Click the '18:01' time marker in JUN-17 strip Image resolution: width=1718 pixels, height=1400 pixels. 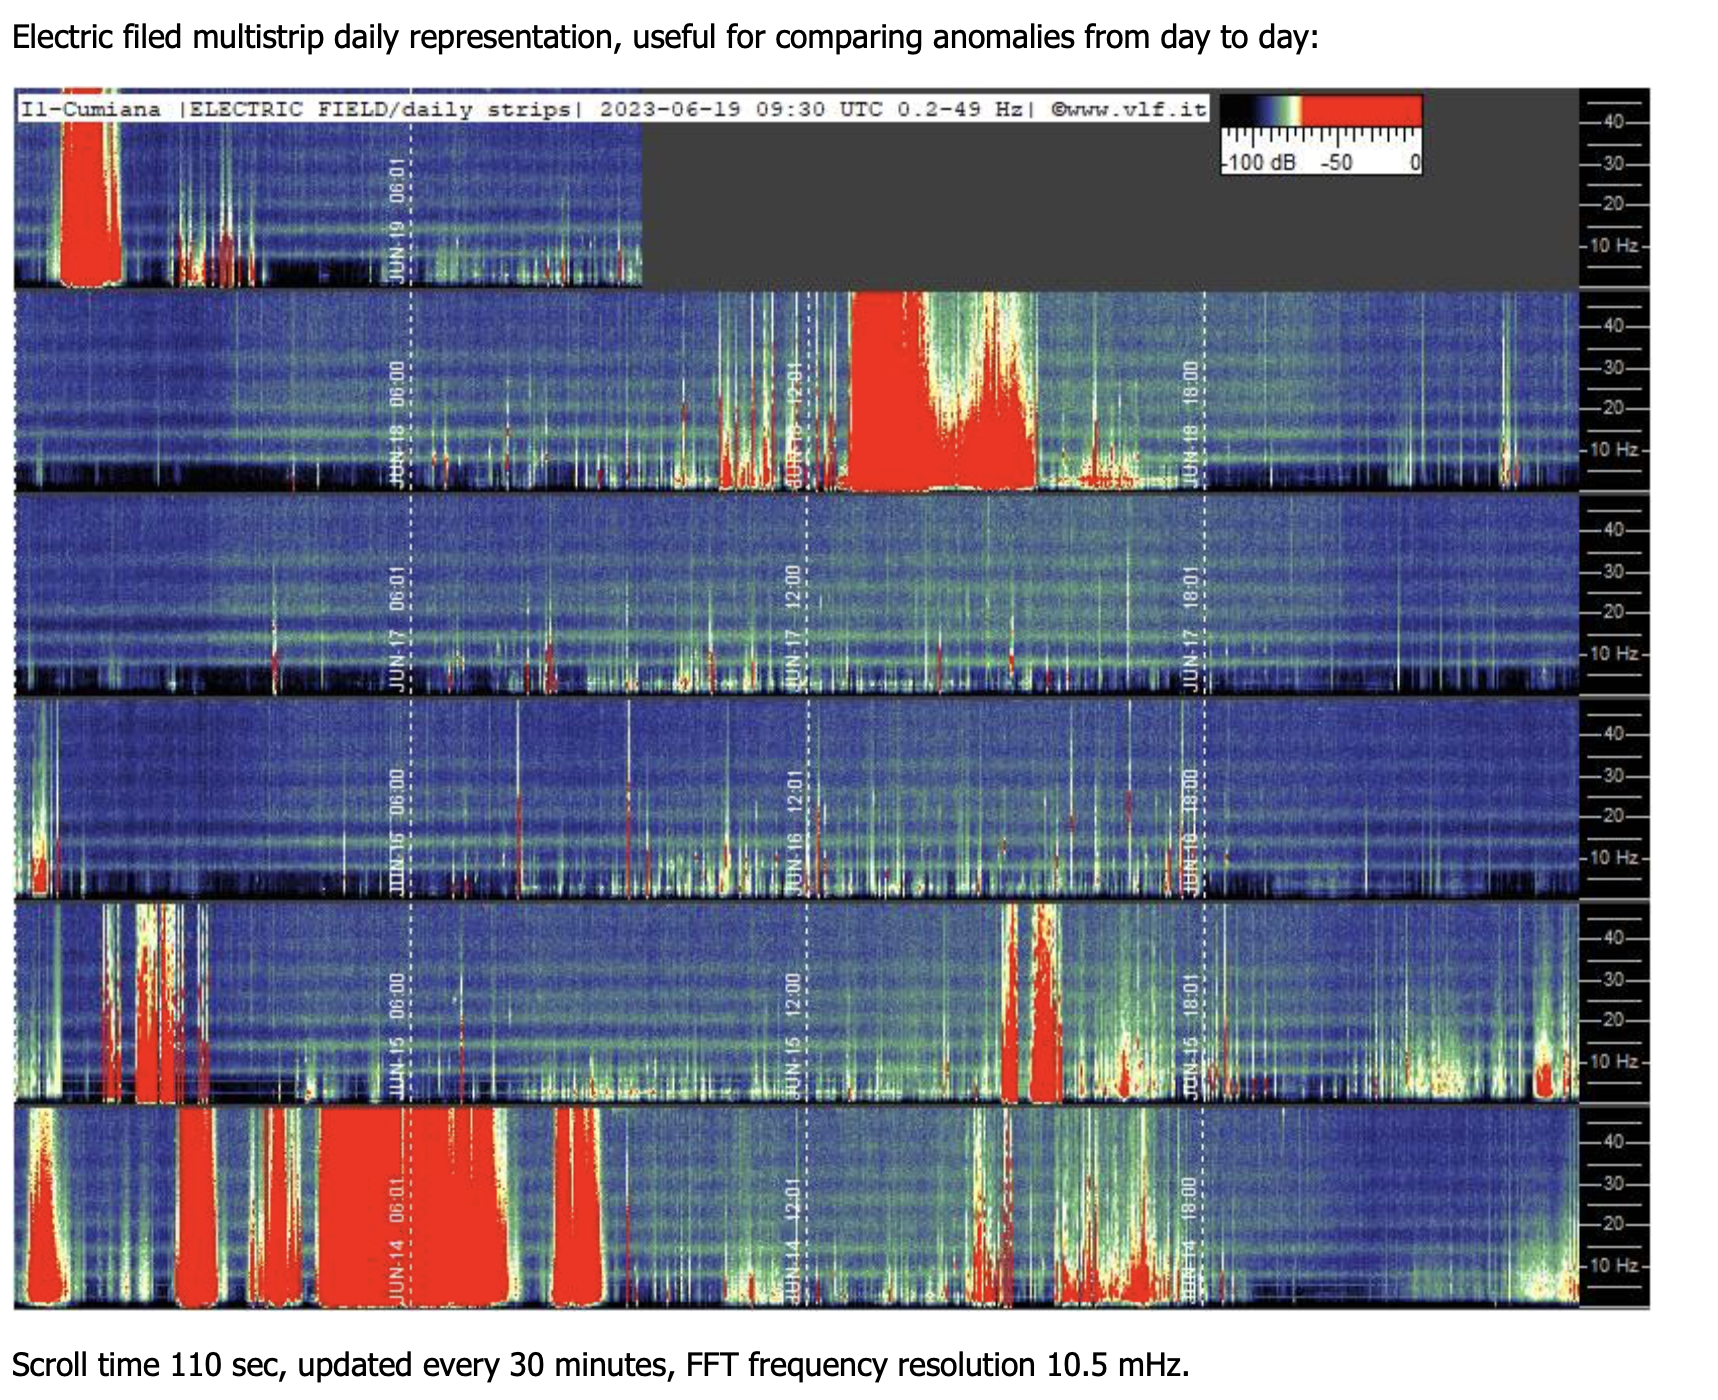pyautogui.click(x=1190, y=588)
